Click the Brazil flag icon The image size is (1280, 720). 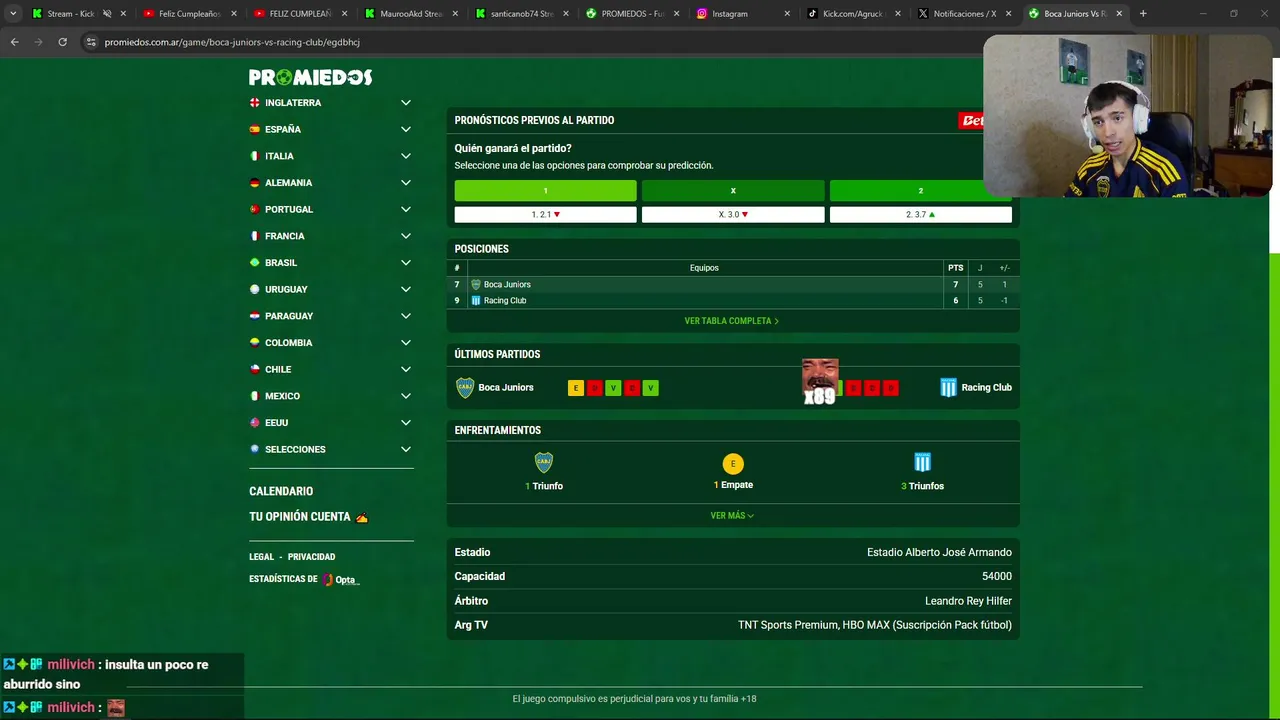tap(255, 262)
